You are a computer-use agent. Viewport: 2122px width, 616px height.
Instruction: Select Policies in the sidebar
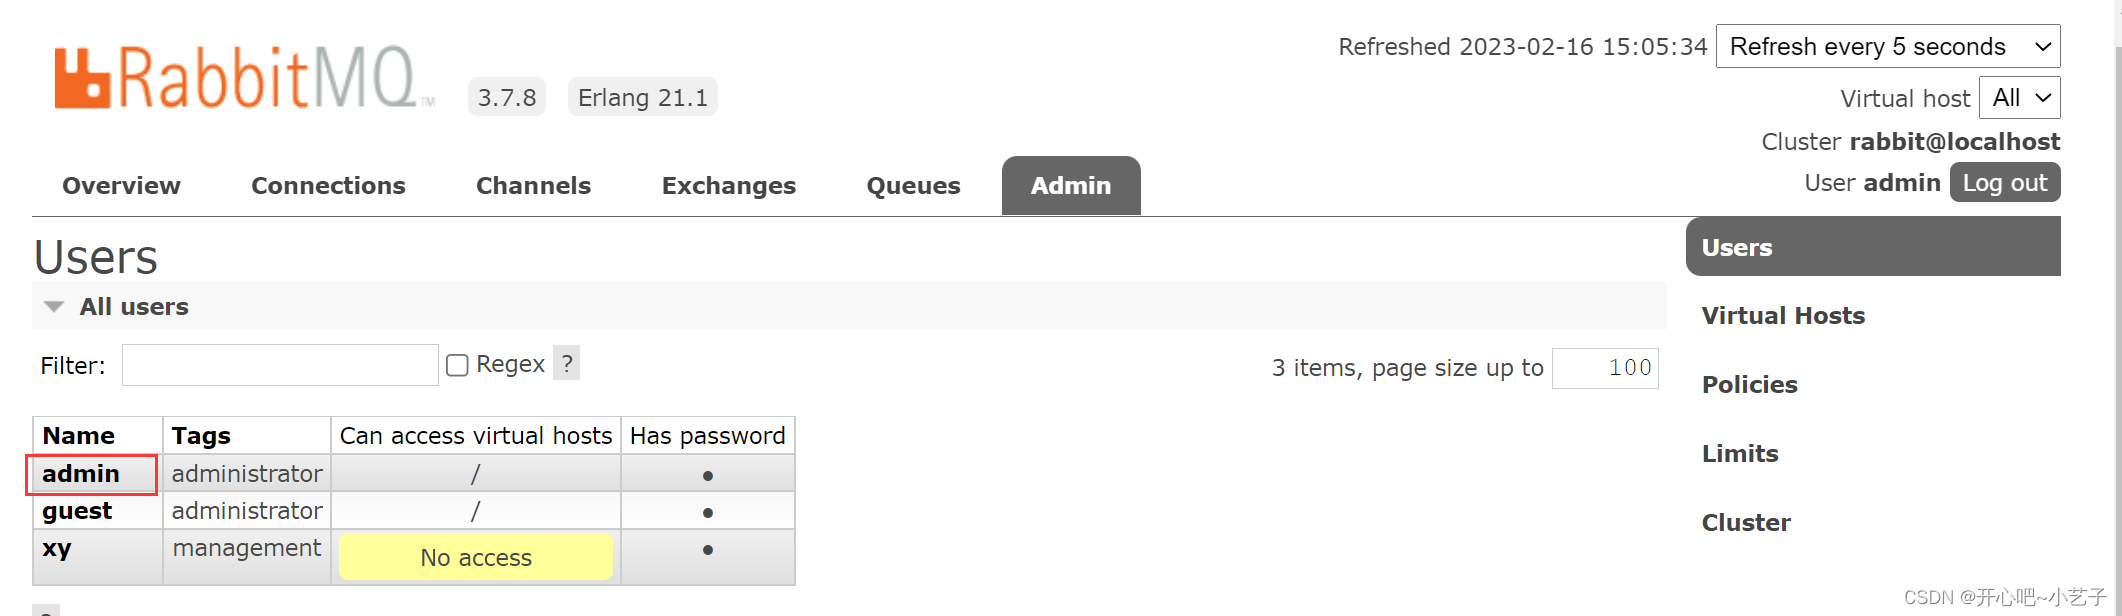[1749, 384]
